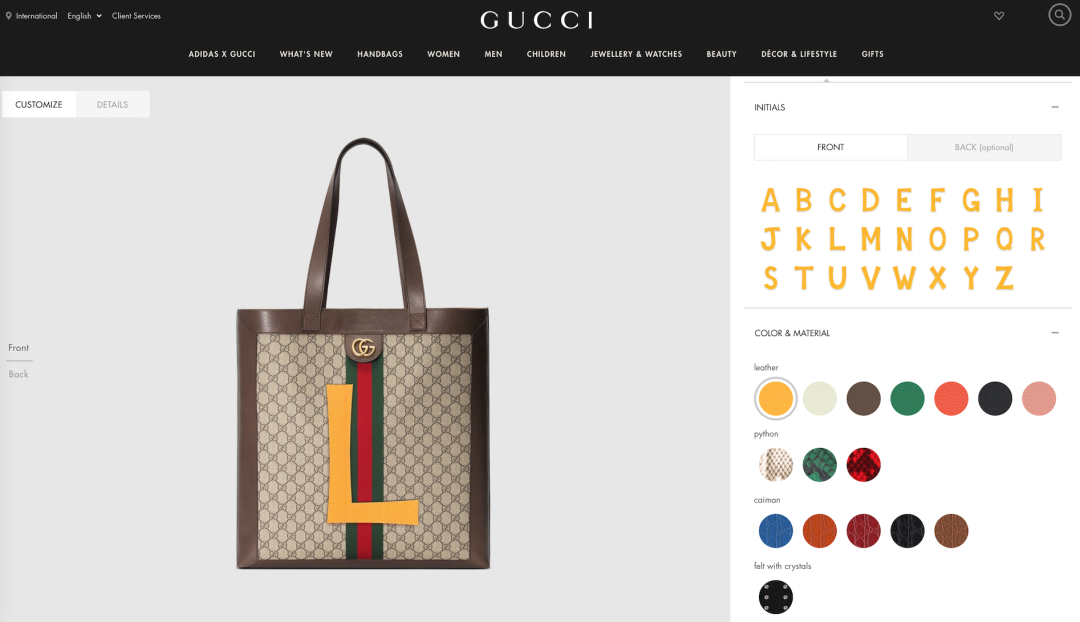
Task: Click the Gucci logo
Action: pyautogui.click(x=537, y=20)
